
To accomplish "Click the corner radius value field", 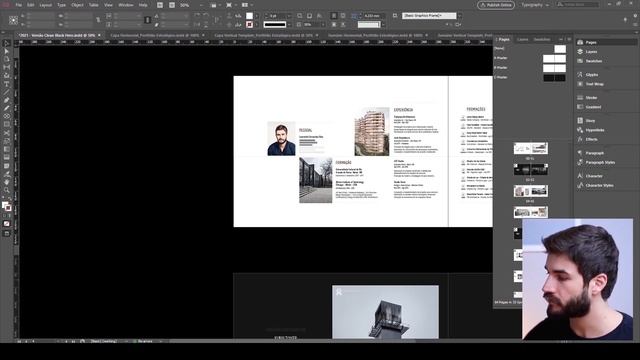I will [372, 16].
